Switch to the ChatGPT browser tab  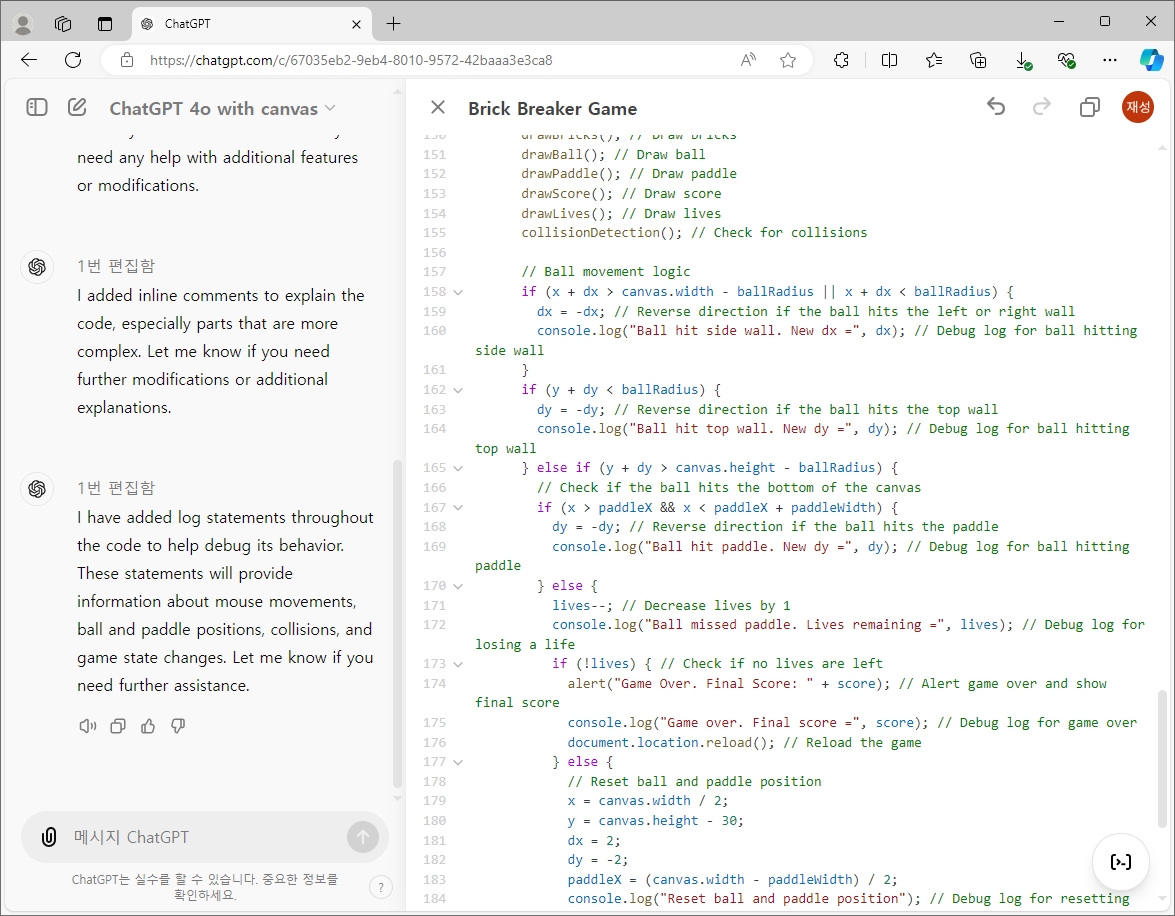point(252,24)
